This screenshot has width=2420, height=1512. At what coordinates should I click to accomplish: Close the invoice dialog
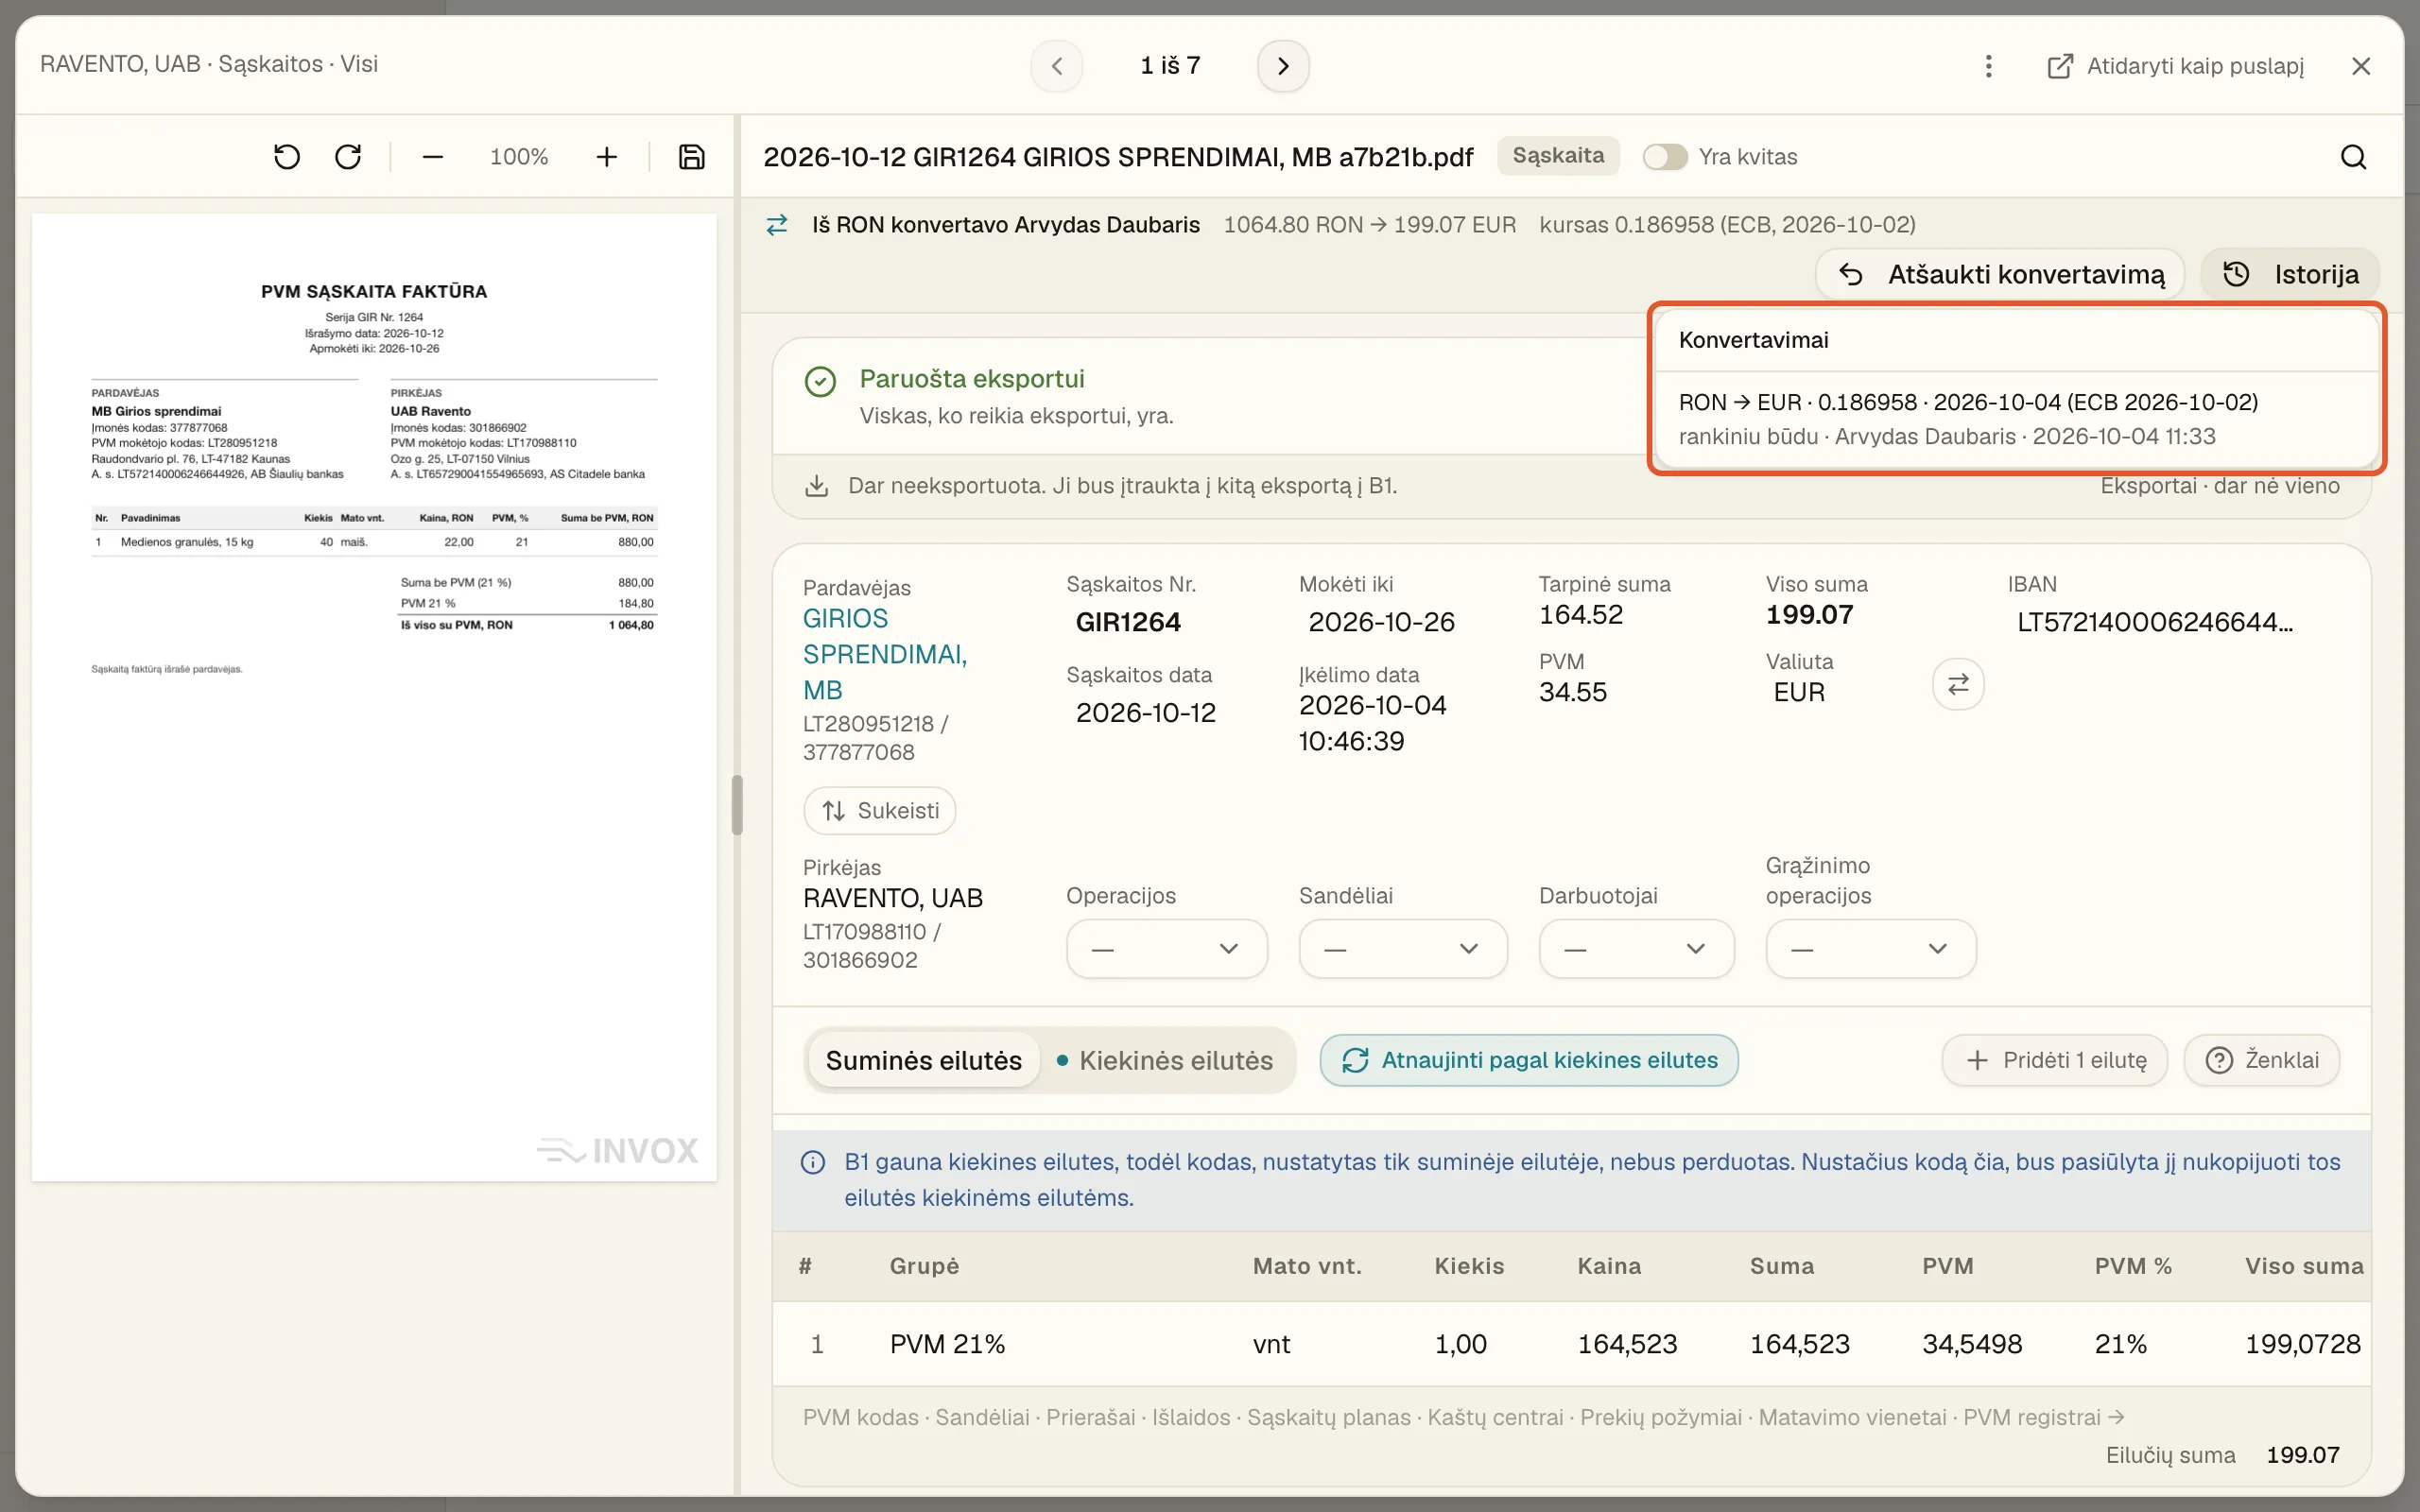[2361, 66]
